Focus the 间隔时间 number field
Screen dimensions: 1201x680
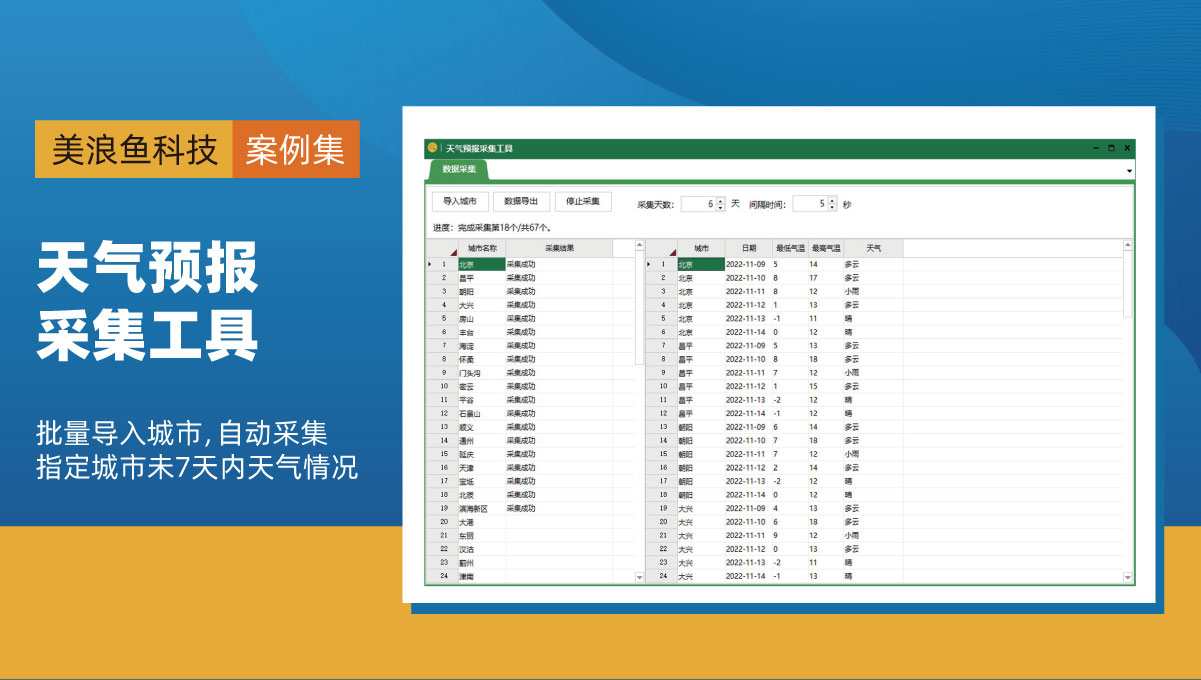[x=810, y=204]
